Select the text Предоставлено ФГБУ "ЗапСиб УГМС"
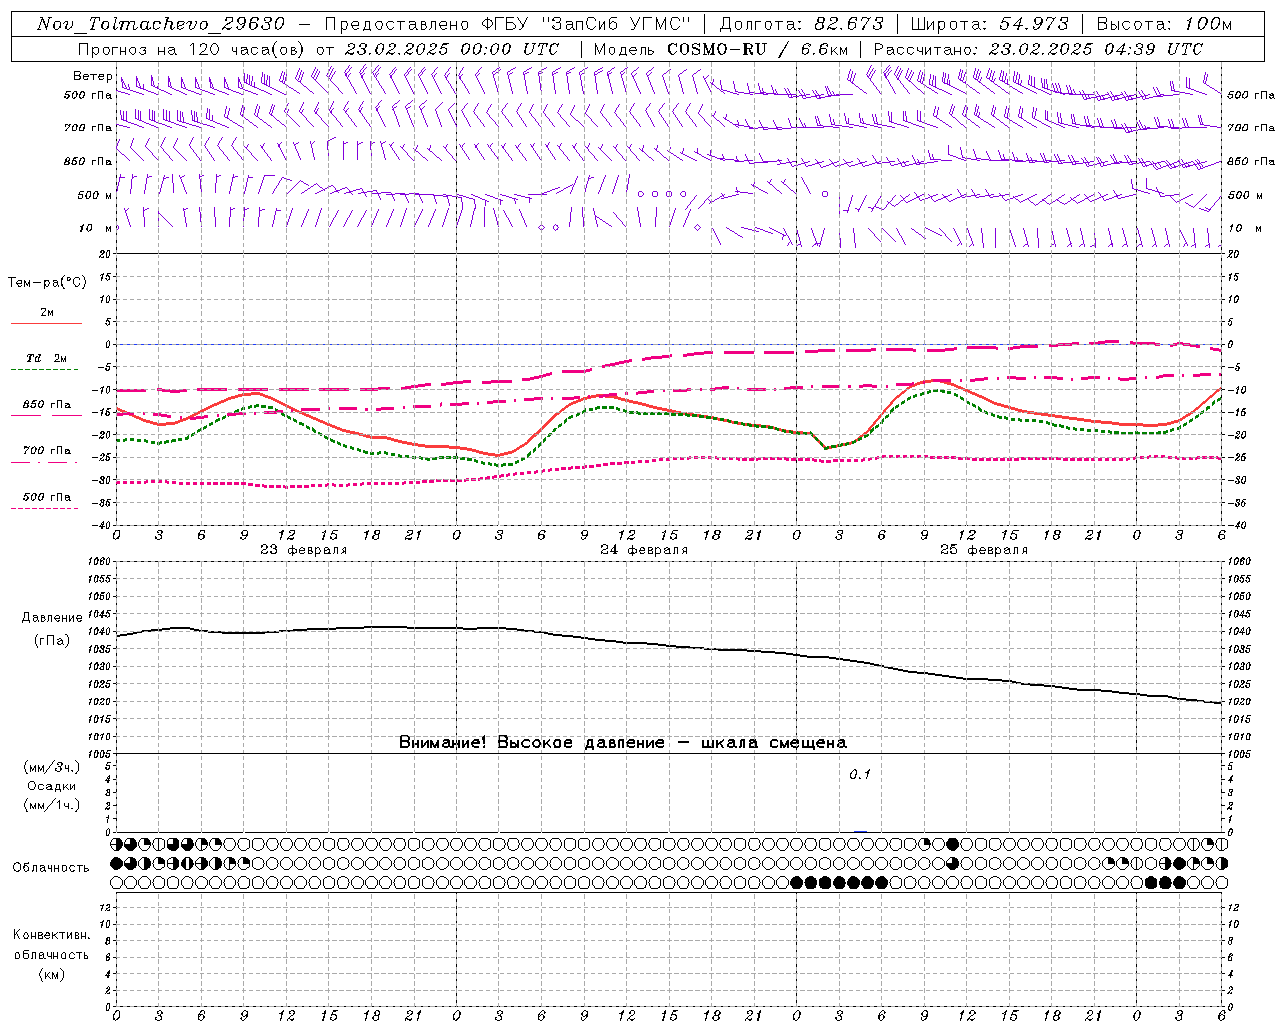The height and width of the screenshot is (1024, 1280). (508, 24)
